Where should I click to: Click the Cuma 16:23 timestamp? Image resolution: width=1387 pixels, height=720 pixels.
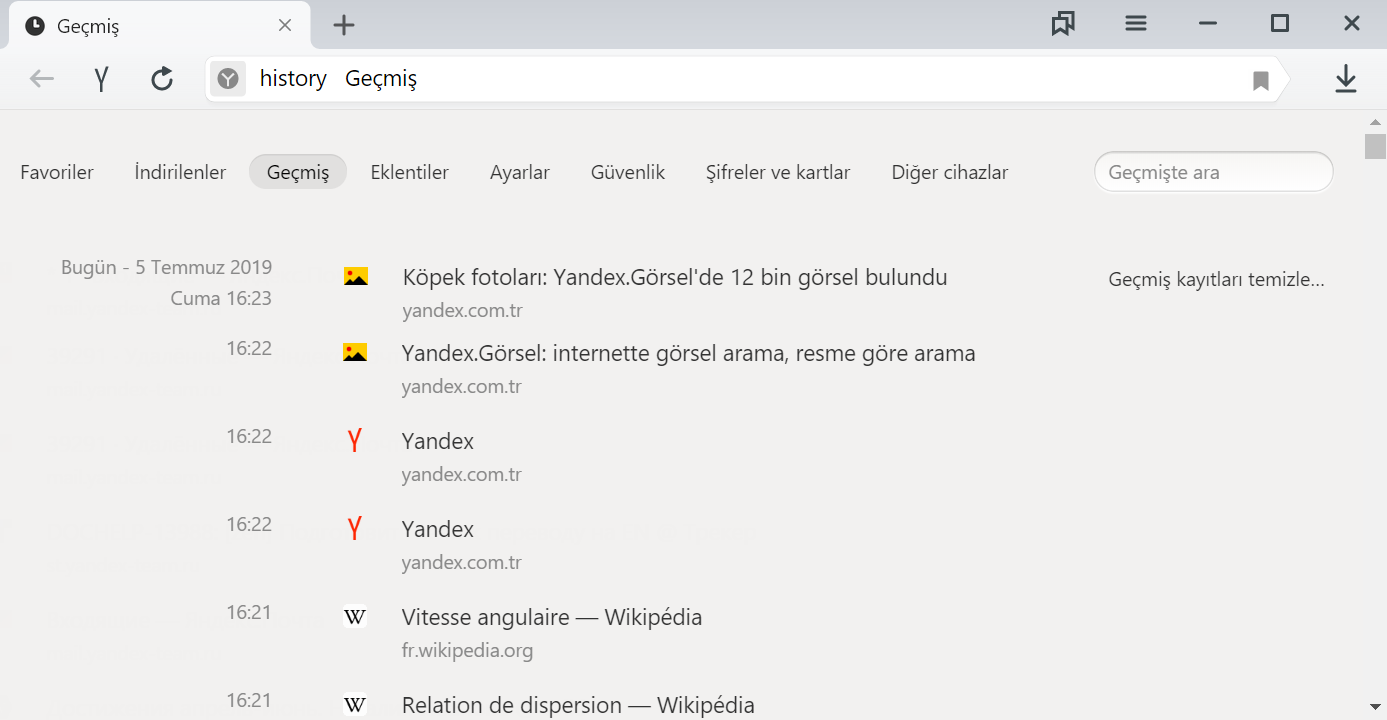221,298
